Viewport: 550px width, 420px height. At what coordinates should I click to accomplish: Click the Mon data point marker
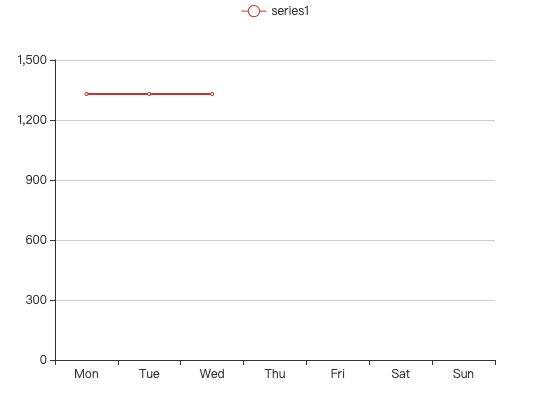pyautogui.click(x=86, y=94)
